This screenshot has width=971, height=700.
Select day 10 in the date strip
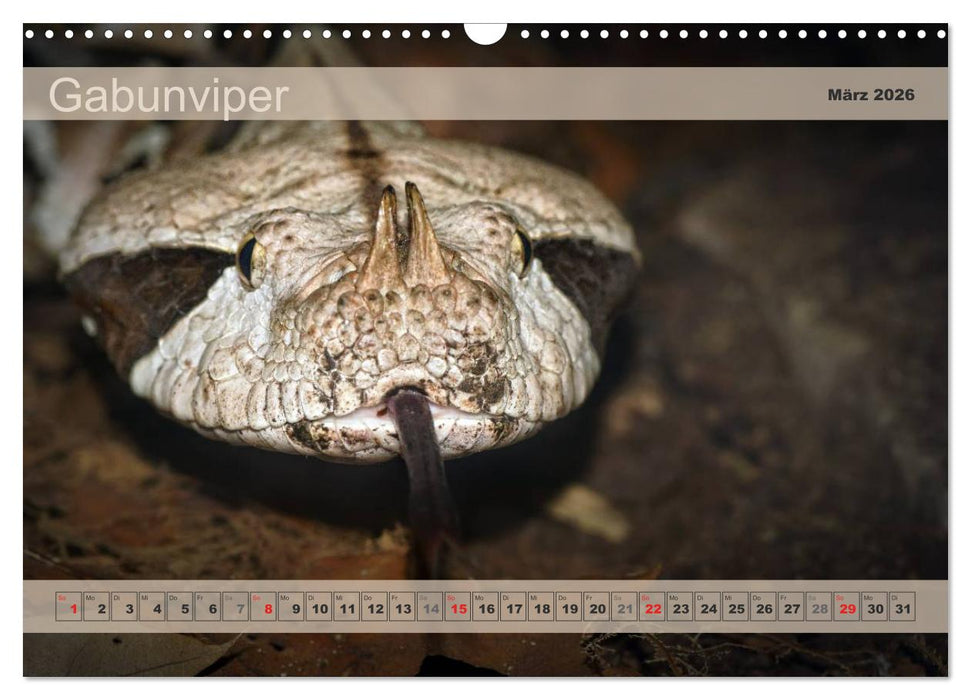tap(319, 607)
